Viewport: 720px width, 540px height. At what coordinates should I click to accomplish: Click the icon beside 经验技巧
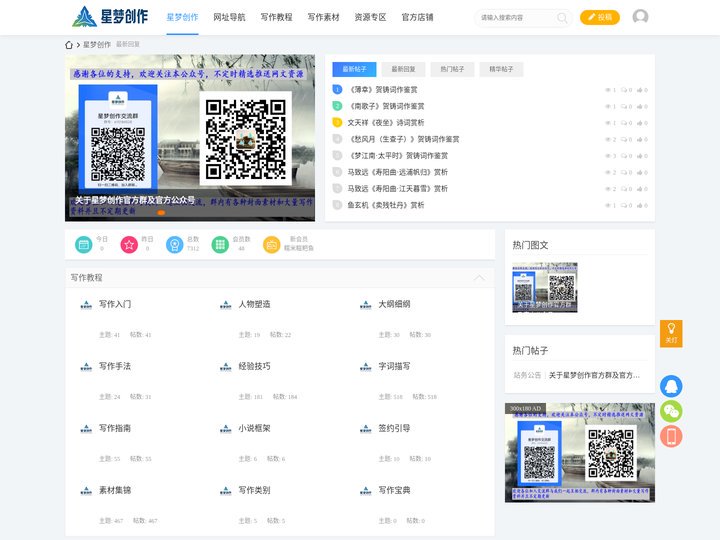click(x=225, y=366)
